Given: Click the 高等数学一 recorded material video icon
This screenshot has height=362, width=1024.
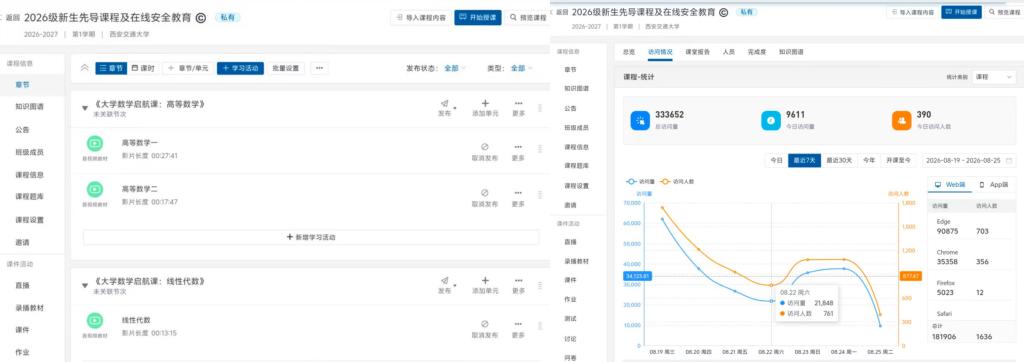Looking at the screenshot, I should (x=95, y=143).
